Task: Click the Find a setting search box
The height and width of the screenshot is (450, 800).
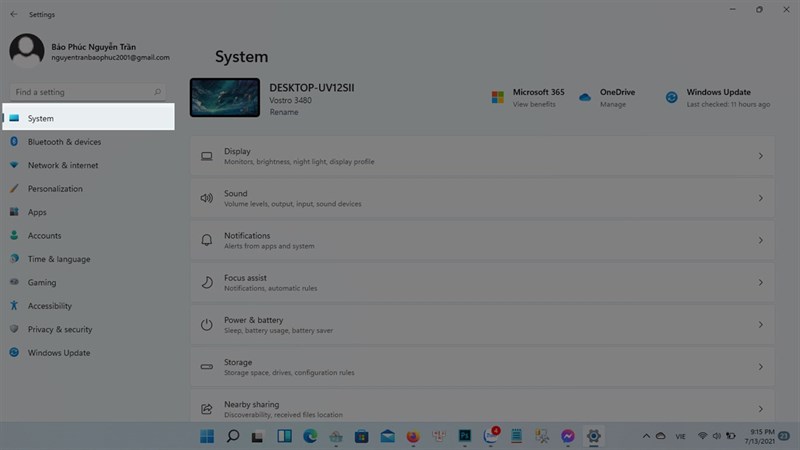Action: tap(88, 92)
